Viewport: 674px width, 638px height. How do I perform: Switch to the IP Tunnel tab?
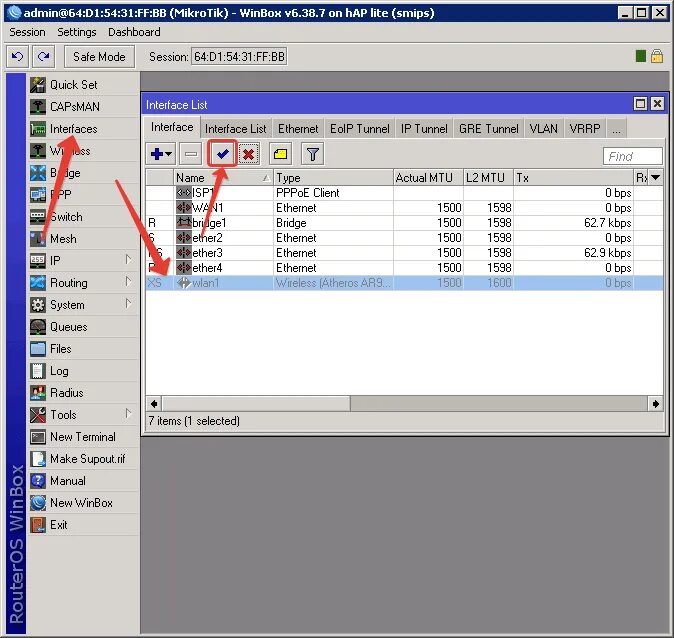pyautogui.click(x=424, y=129)
